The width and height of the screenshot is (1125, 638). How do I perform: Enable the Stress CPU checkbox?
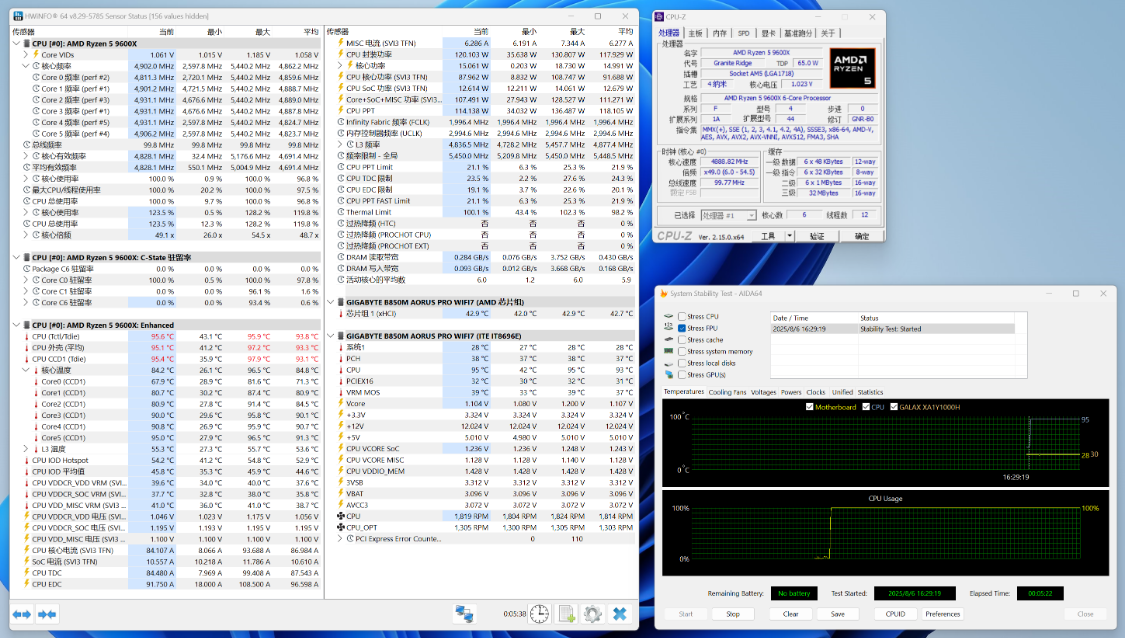682,317
